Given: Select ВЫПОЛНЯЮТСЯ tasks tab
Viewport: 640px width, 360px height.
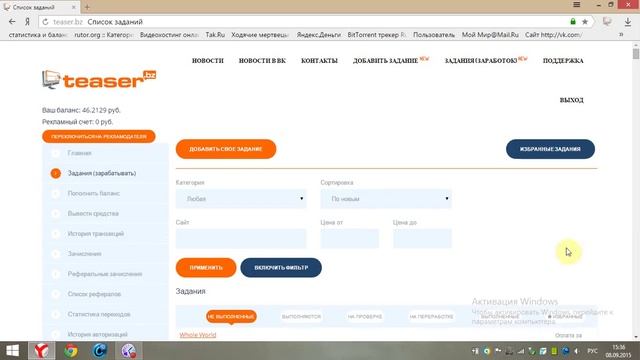Looking at the screenshot, I should point(301,316).
